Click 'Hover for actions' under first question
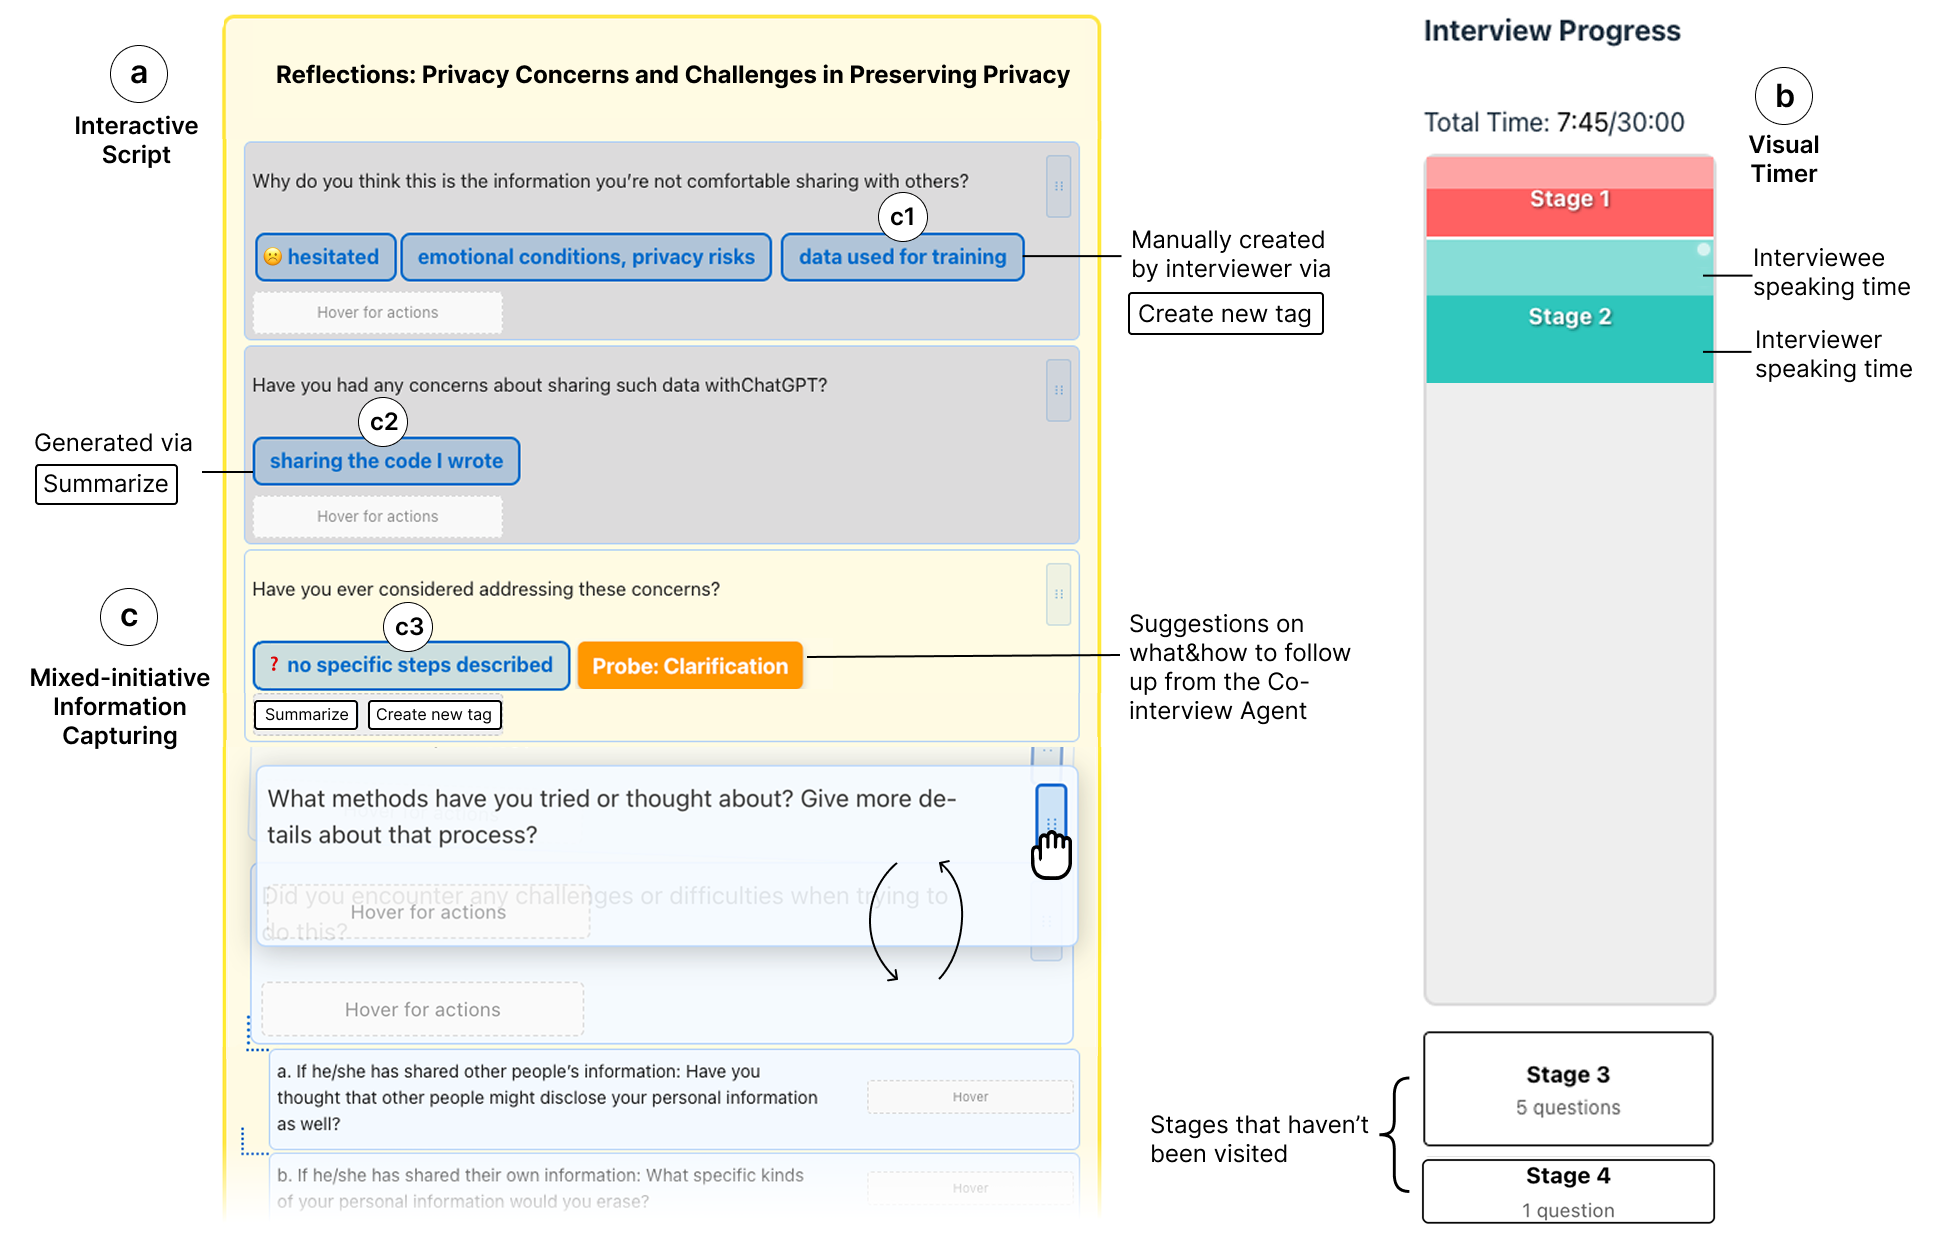The width and height of the screenshot is (1949, 1254). click(377, 312)
